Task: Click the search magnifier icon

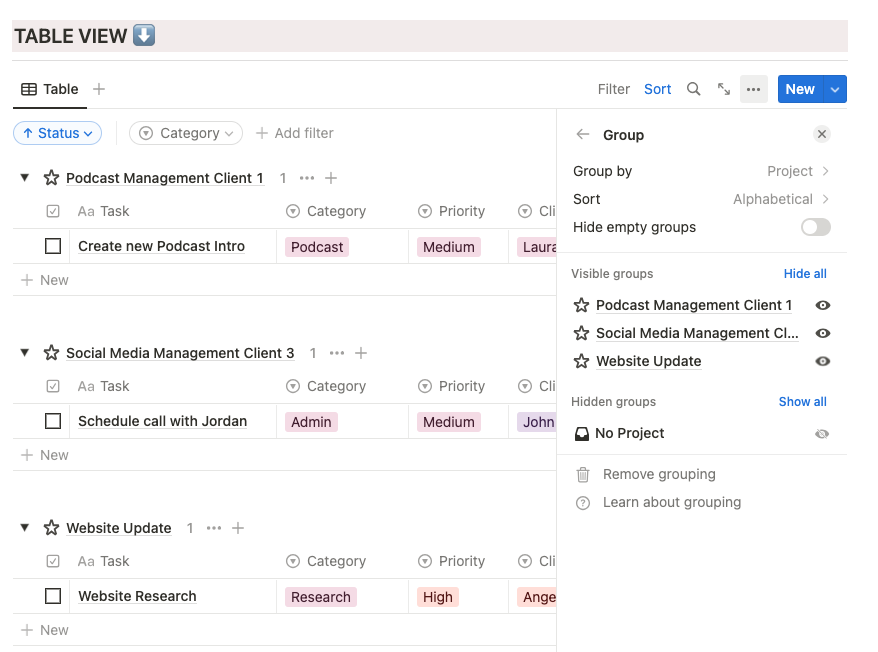Action: coord(693,89)
